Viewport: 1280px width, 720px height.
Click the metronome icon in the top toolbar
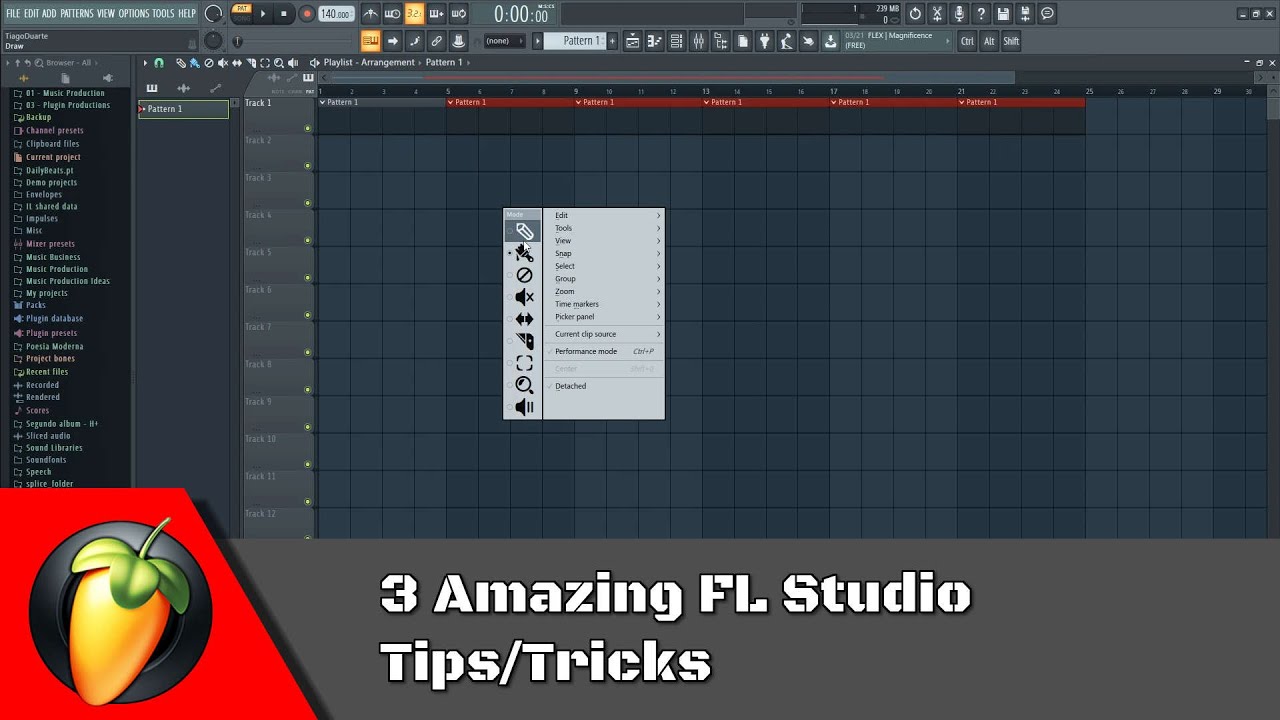(371, 14)
